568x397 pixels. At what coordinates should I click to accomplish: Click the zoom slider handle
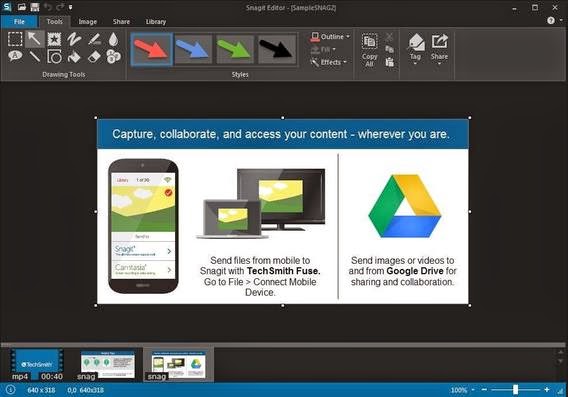click(x=515, y=390)
